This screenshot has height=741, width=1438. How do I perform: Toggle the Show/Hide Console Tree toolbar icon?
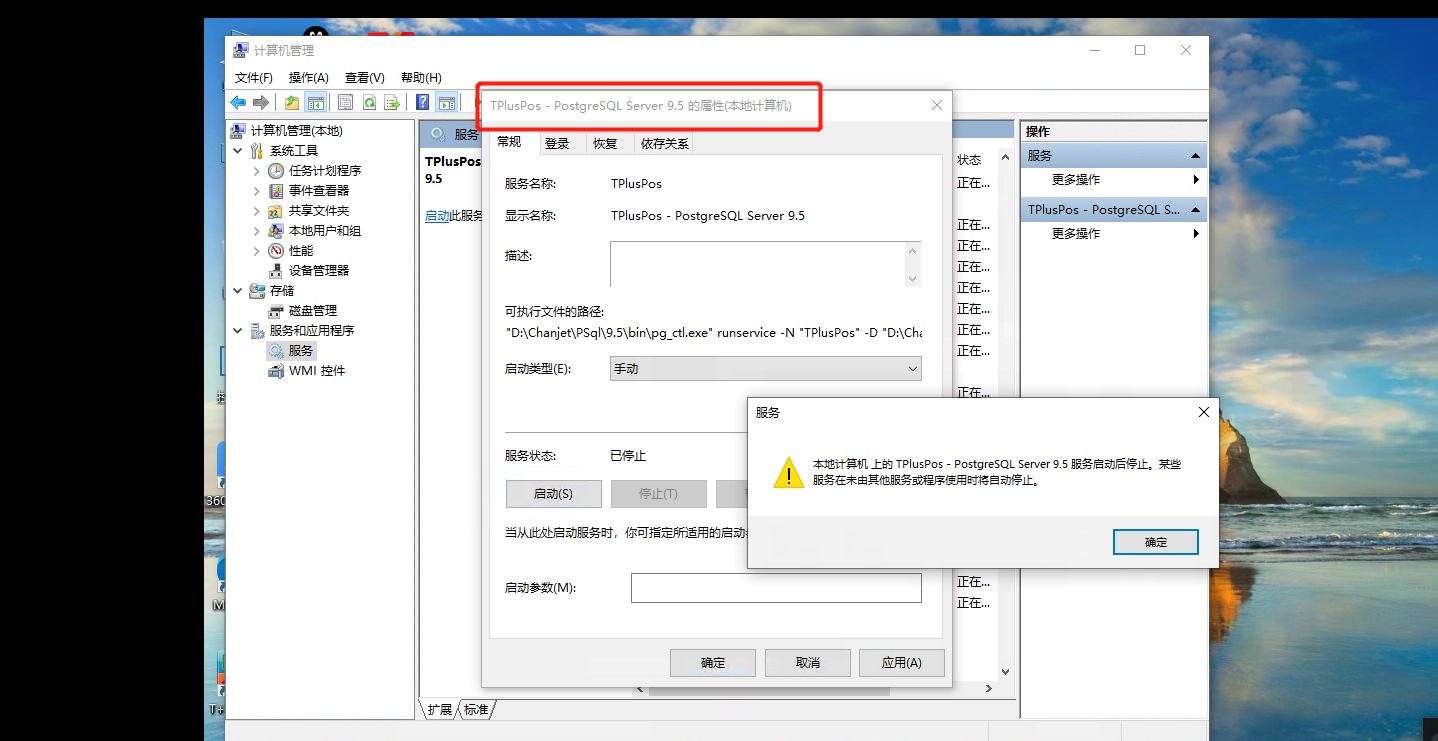point(315,102)
